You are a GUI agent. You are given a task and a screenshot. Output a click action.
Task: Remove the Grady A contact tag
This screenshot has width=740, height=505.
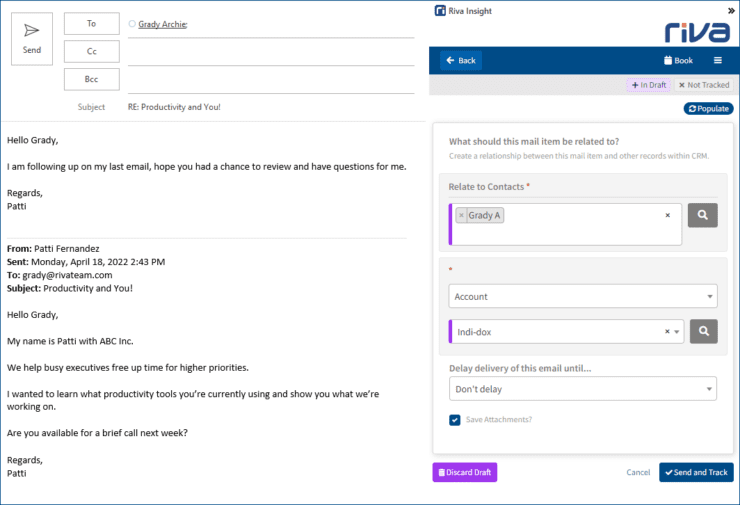(x=462, y=215)
